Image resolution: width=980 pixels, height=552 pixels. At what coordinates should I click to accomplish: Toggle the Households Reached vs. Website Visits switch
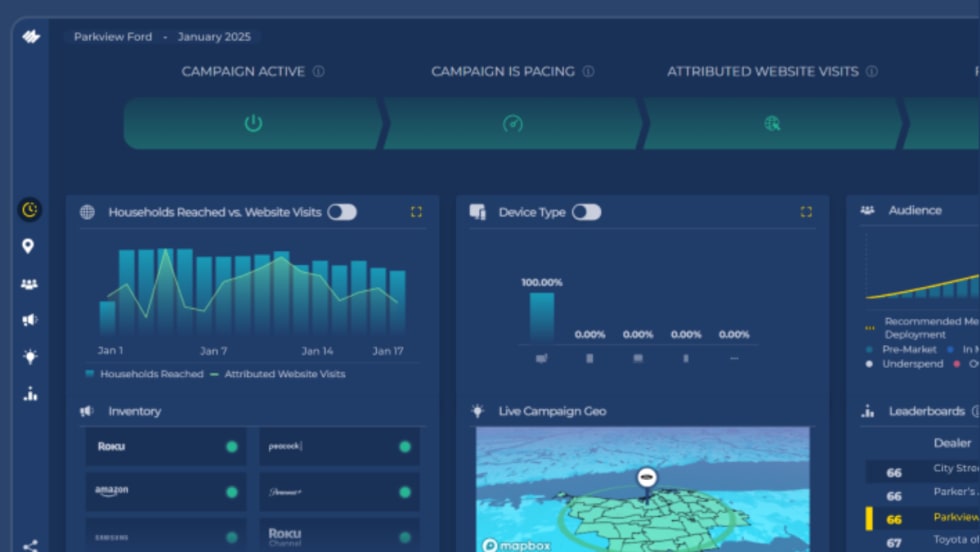pyautogui.click(x=342, y=212)
